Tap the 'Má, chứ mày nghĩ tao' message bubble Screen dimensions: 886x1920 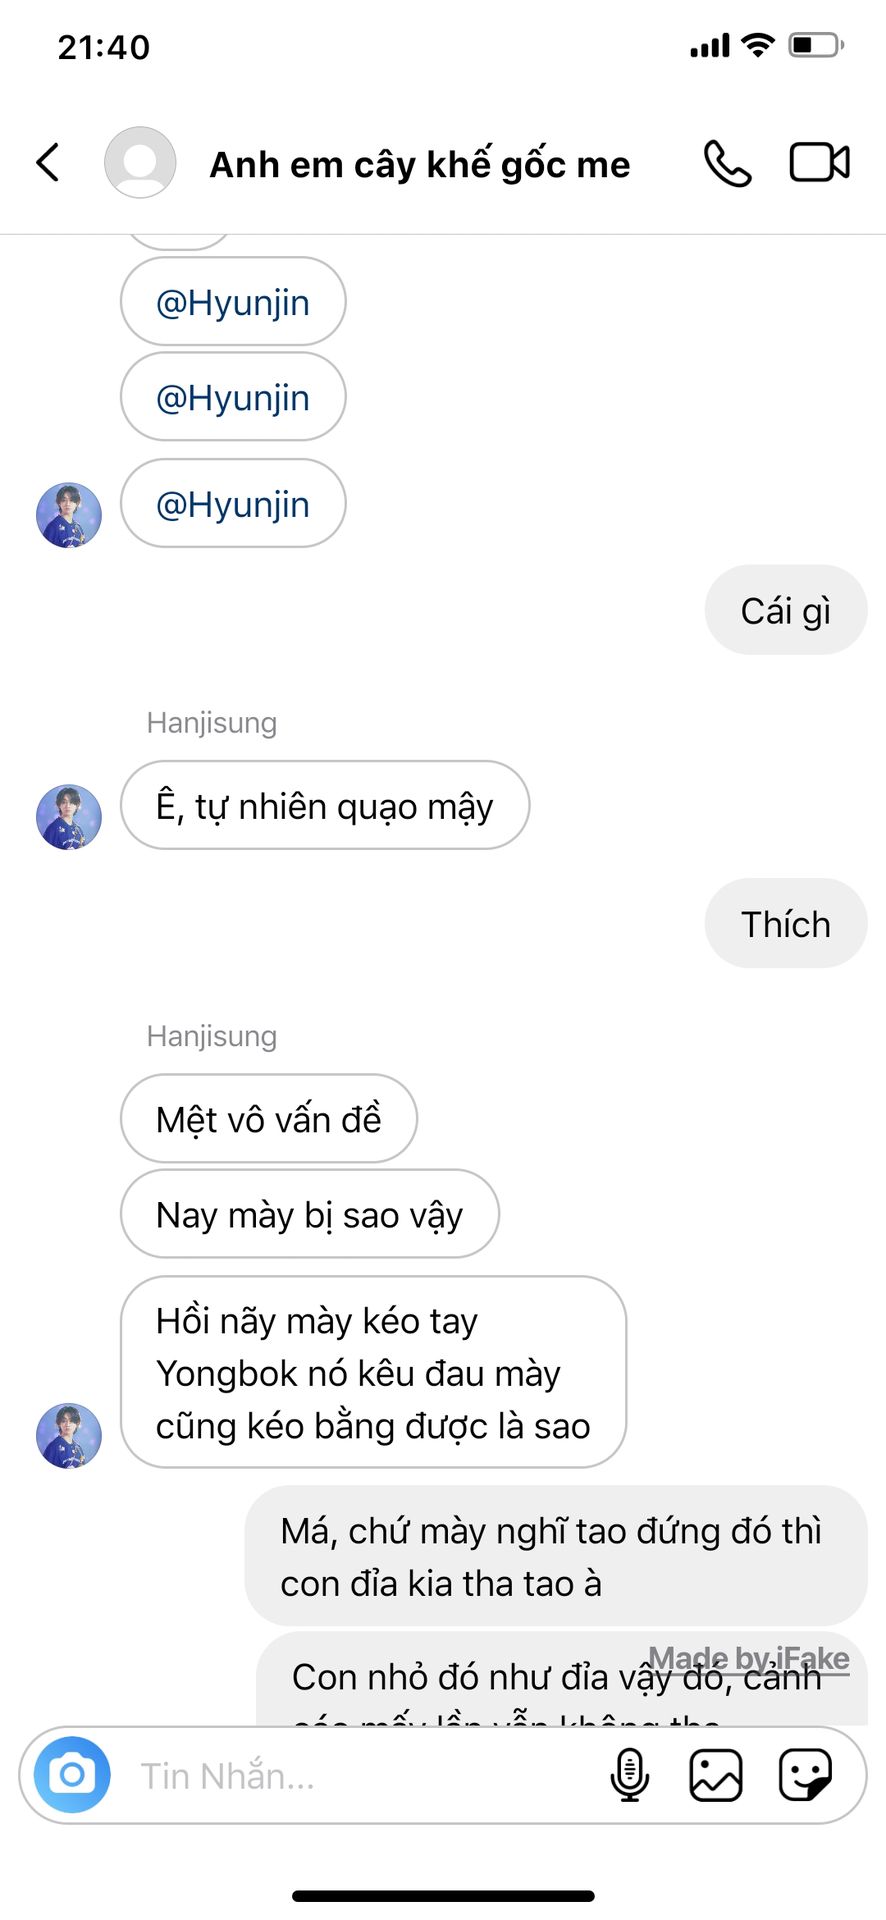click(x=555, y=1556)
